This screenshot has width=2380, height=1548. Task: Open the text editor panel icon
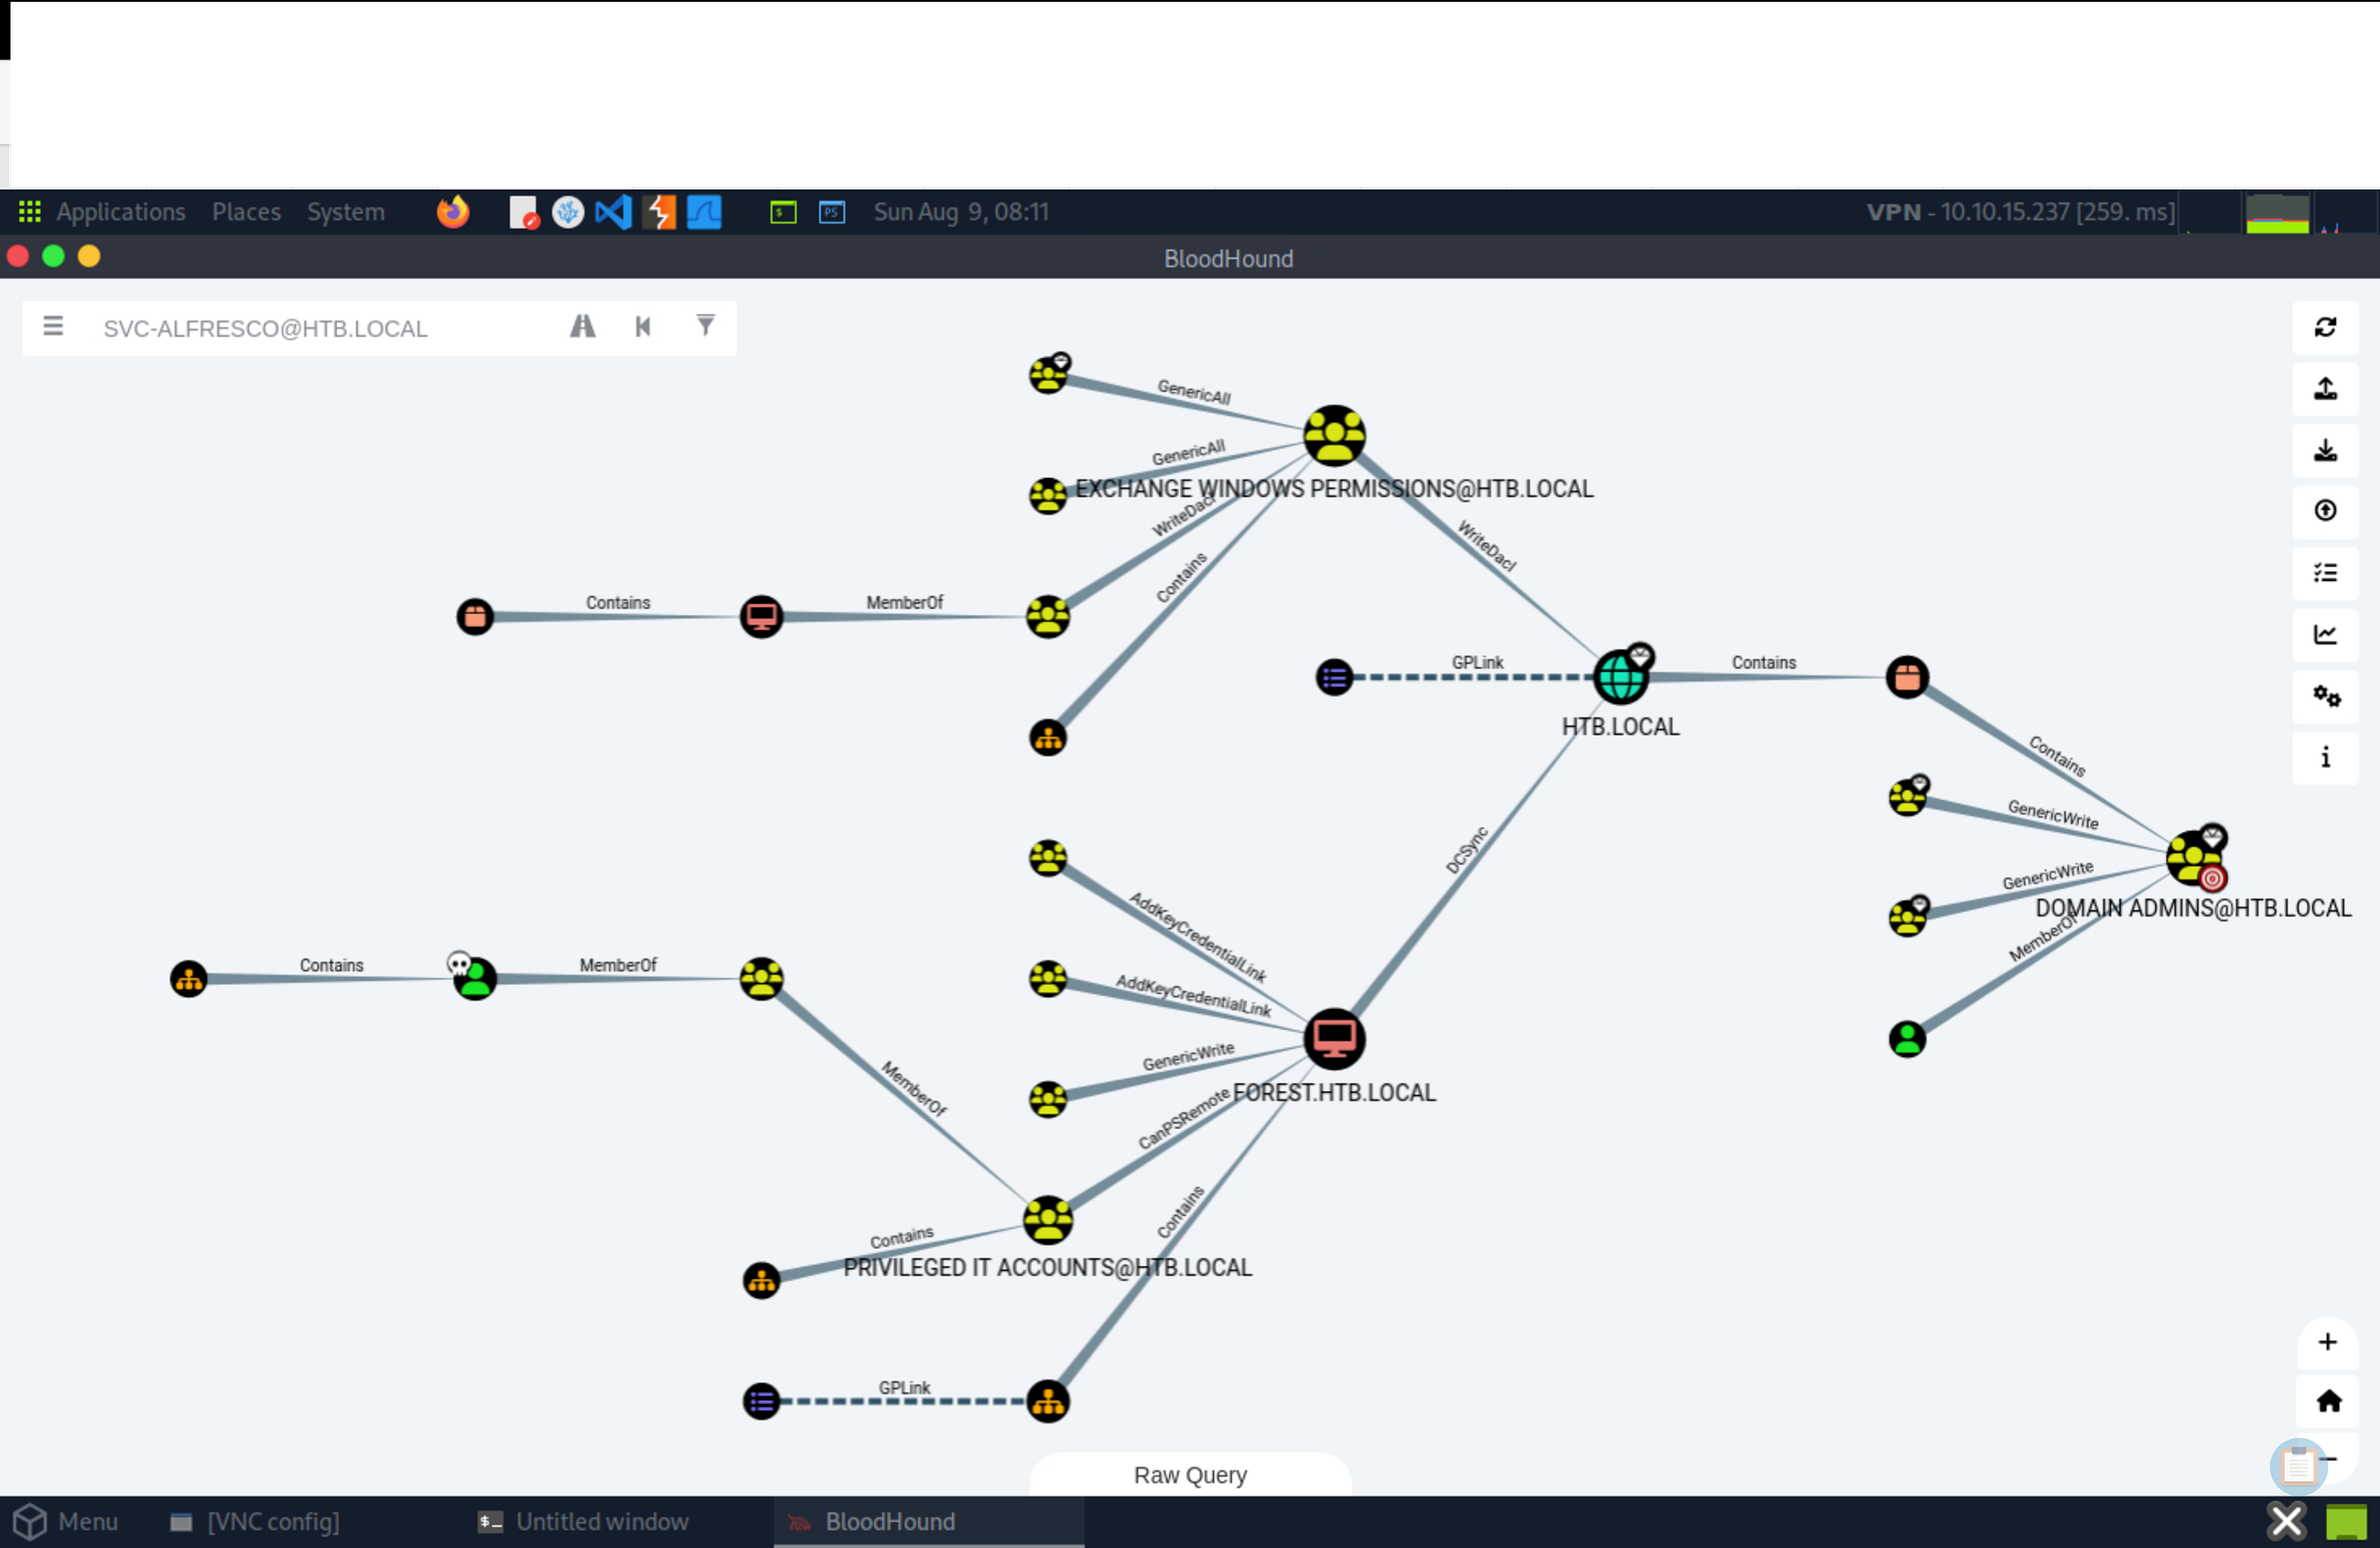524,212
